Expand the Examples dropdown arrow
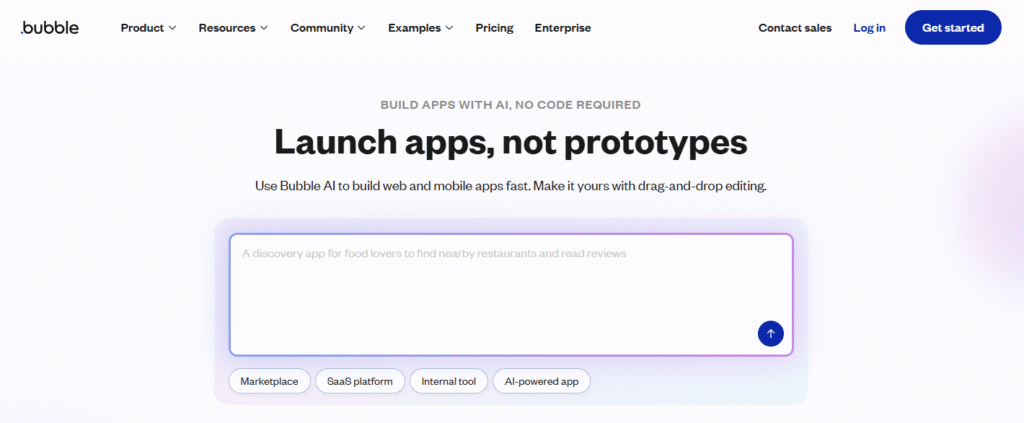The width and height of the screenshot is (1024, 423). pyautogui.click(x=449, y=28)
